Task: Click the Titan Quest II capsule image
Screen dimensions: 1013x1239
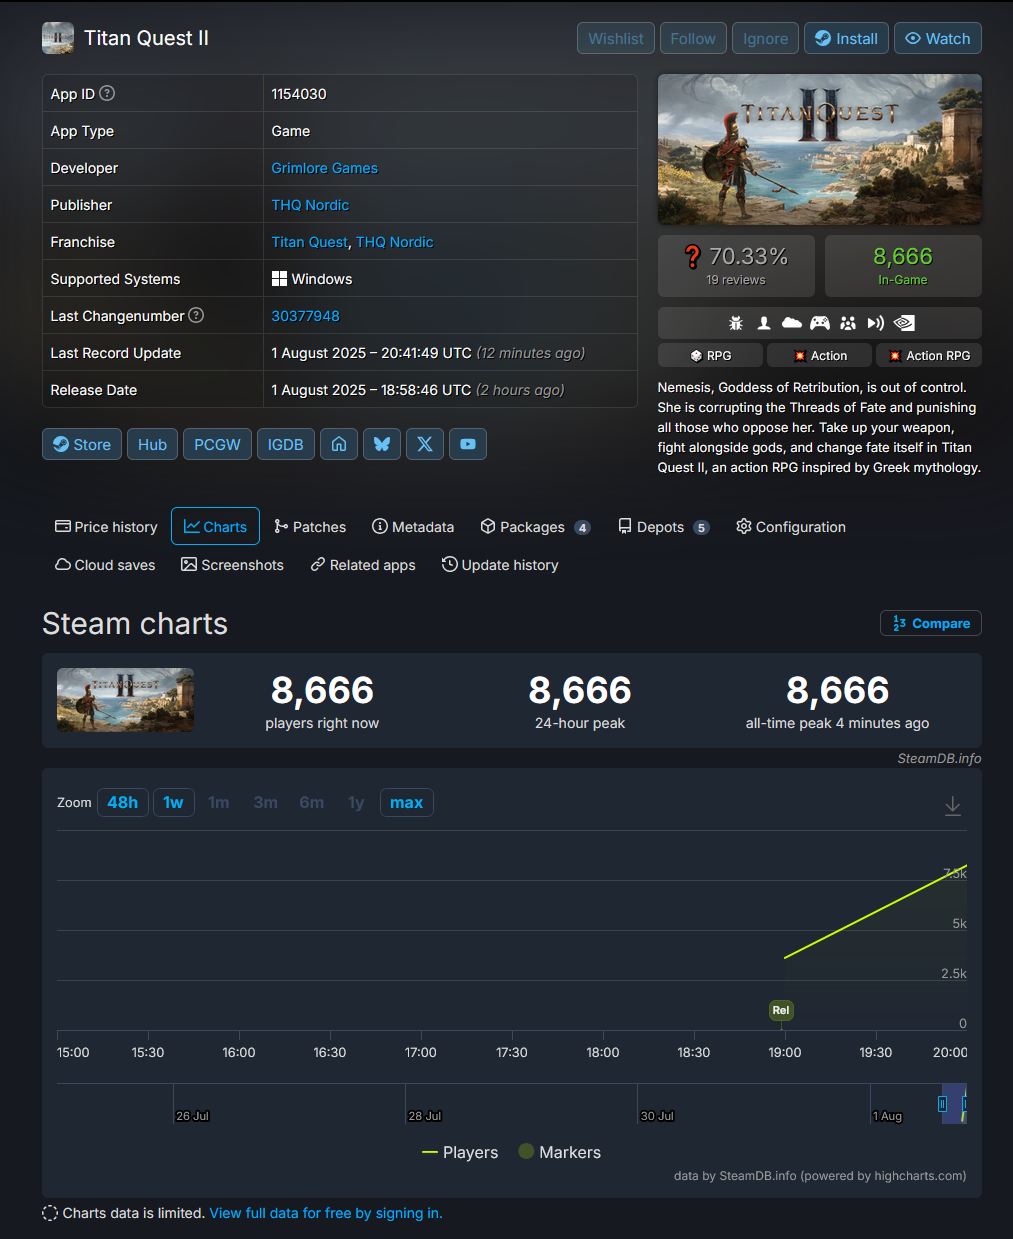Action: point(820,149)
